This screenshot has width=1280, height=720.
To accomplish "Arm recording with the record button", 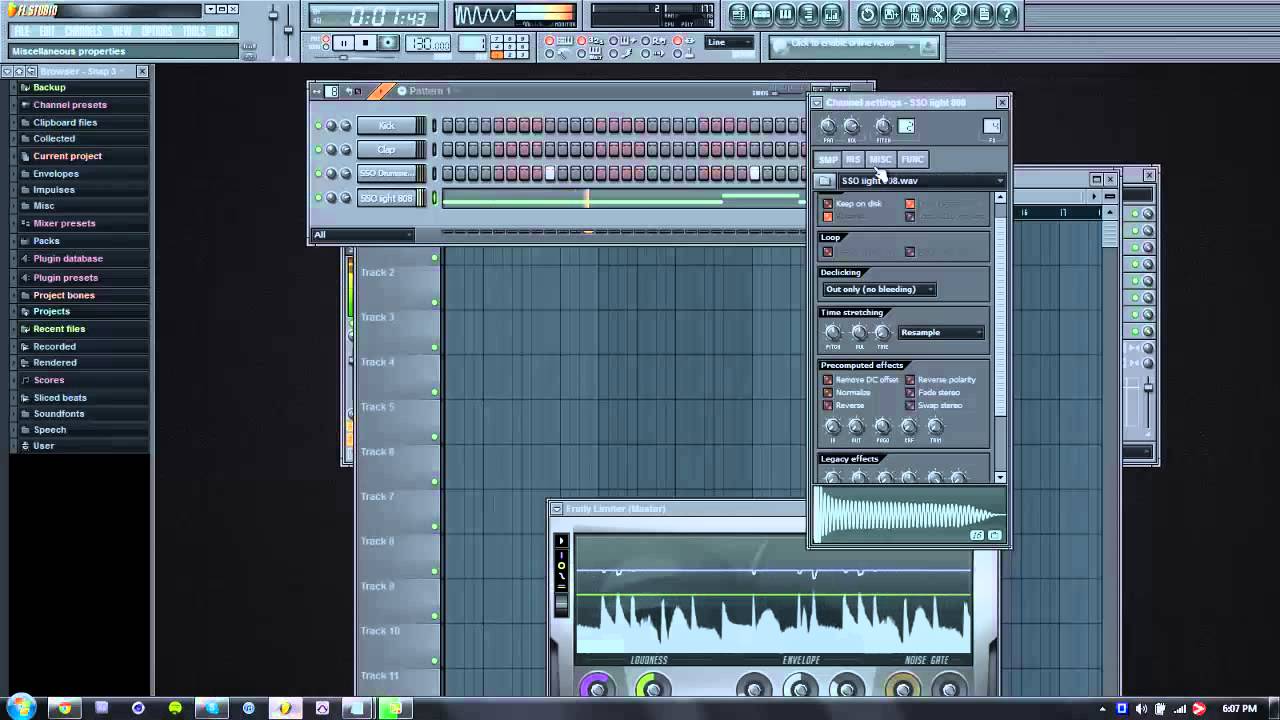I will (x=389, y=43).
